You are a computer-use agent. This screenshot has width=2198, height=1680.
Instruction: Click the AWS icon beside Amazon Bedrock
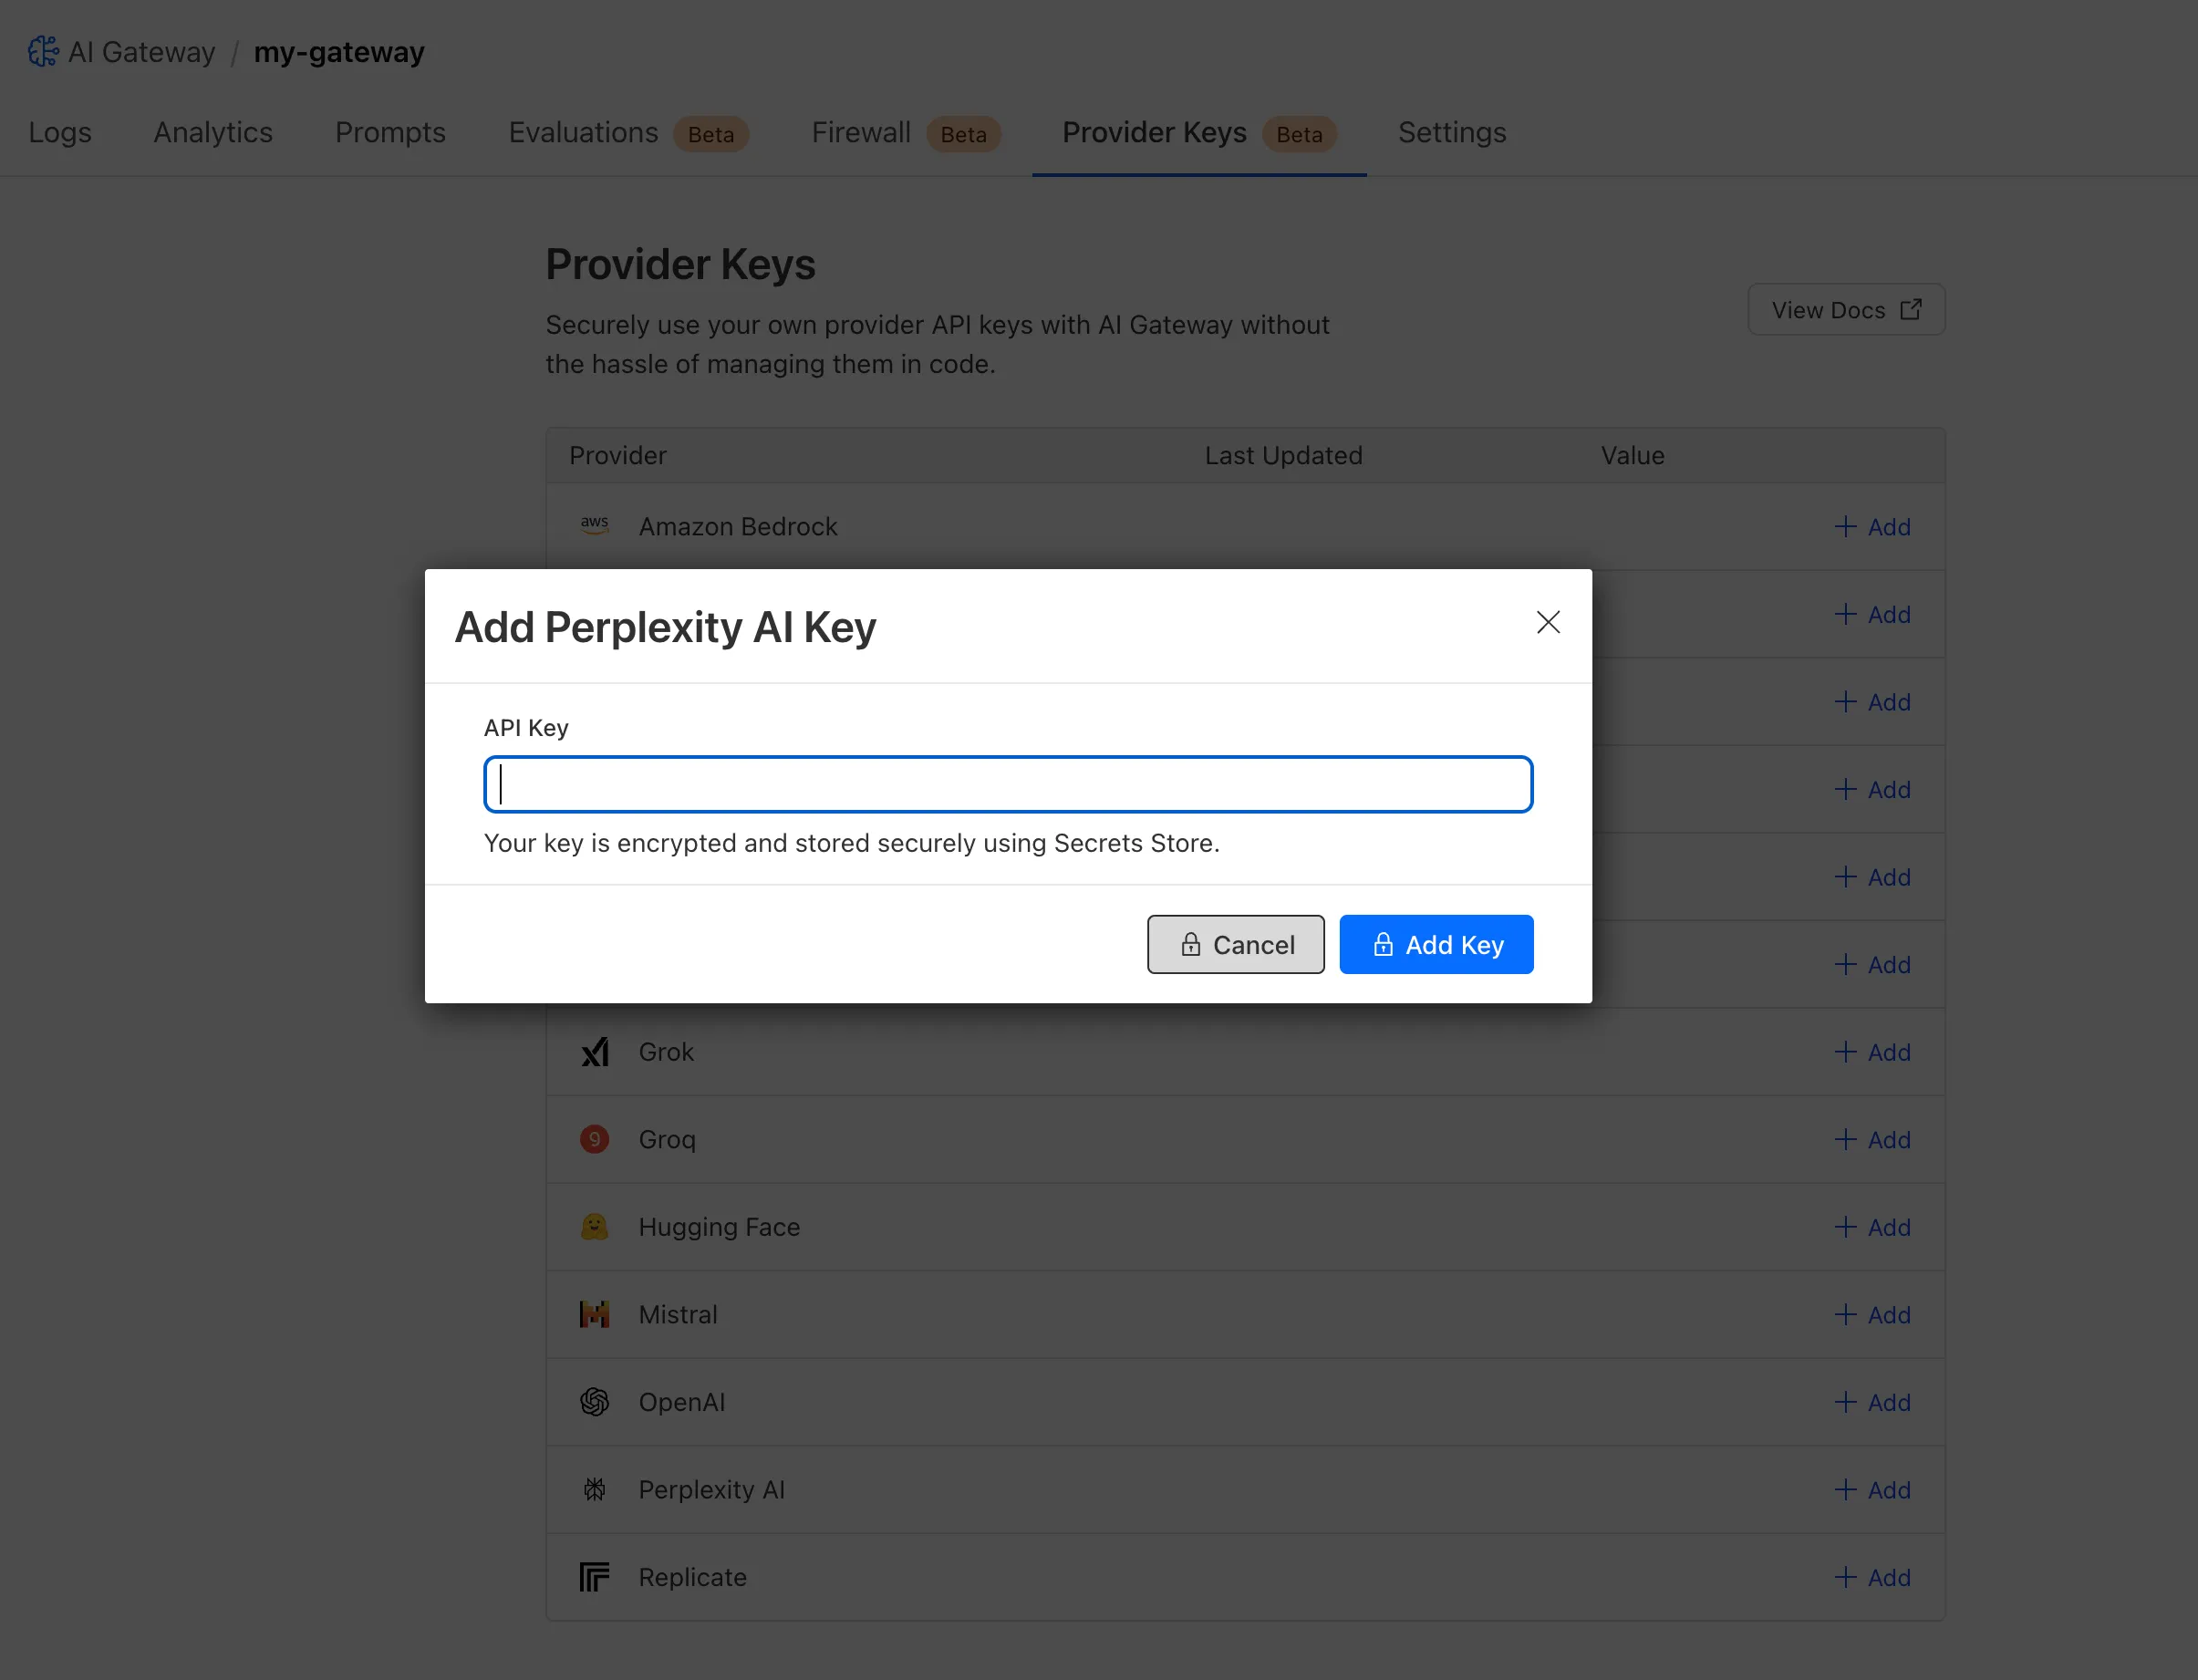[x=596, y=525]
